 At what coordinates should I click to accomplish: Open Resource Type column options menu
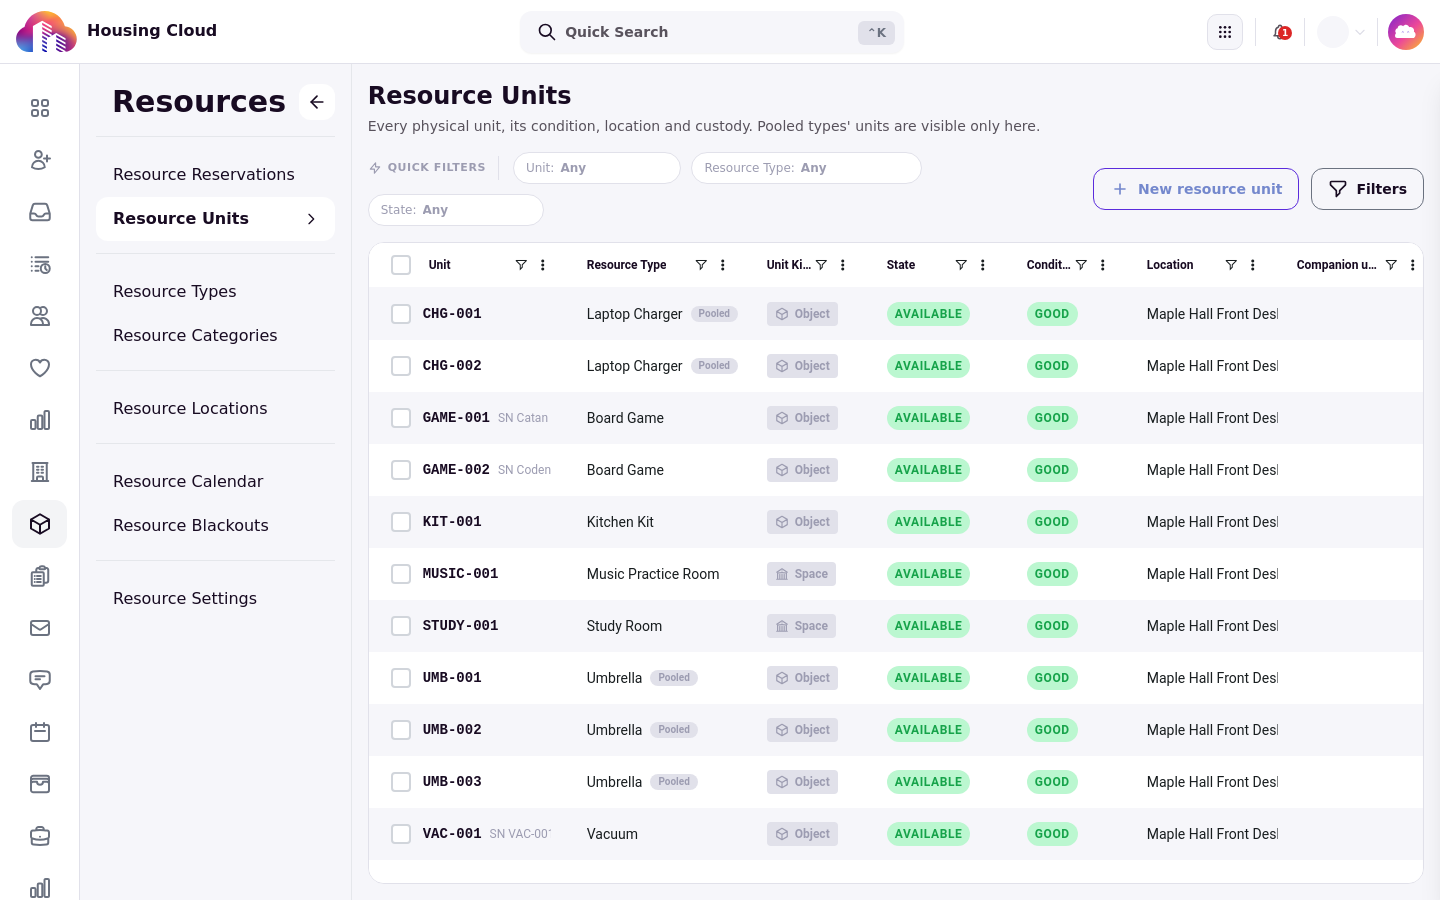tap(723, 265)
